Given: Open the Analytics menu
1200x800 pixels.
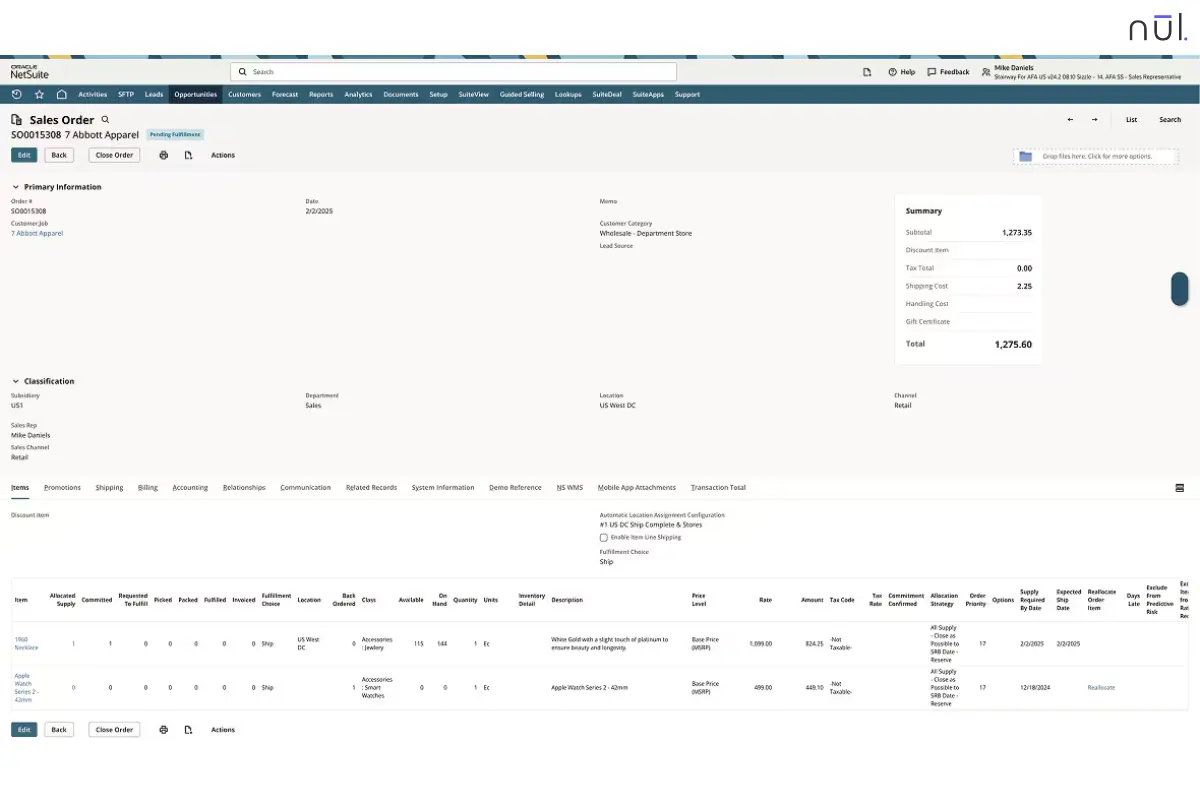Looking at the screenshot, I should point(358,94).
